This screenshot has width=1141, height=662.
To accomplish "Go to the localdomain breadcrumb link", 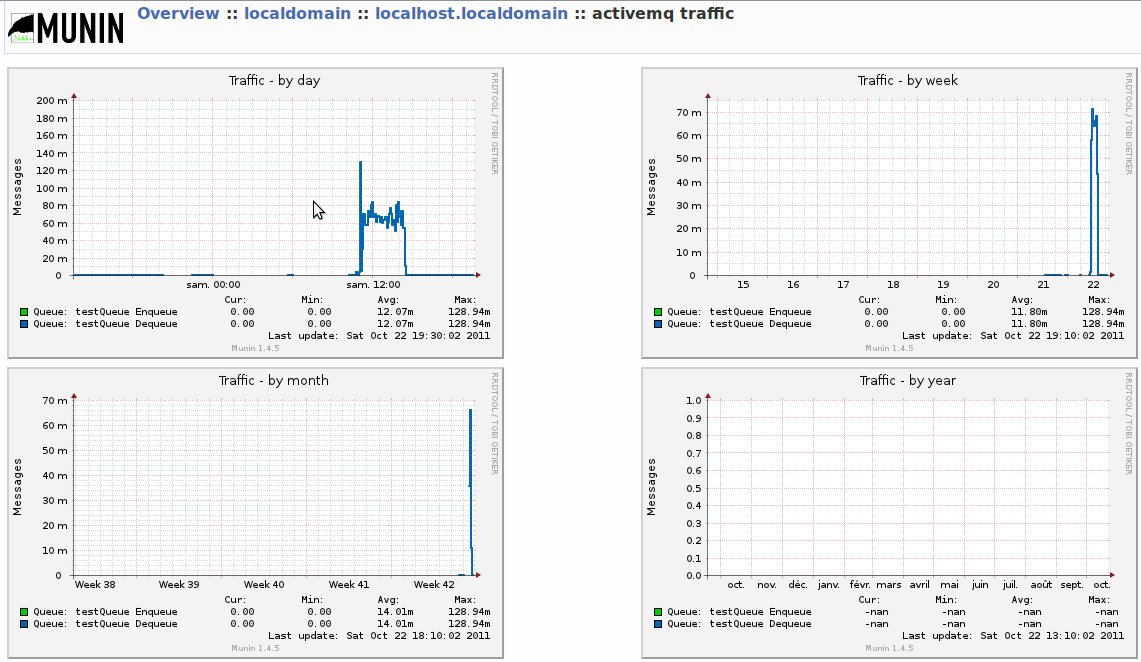I will coord(297,14).
